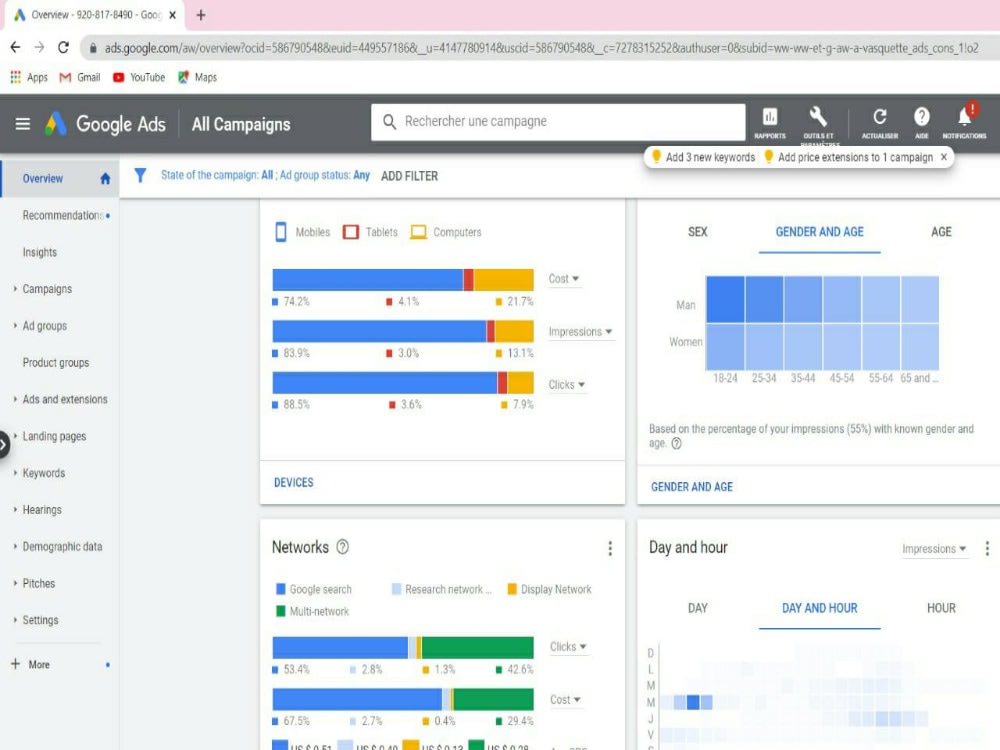Click the Women 25-34 heatmap cell
The image size is (1000, 750).
point(764,346)
